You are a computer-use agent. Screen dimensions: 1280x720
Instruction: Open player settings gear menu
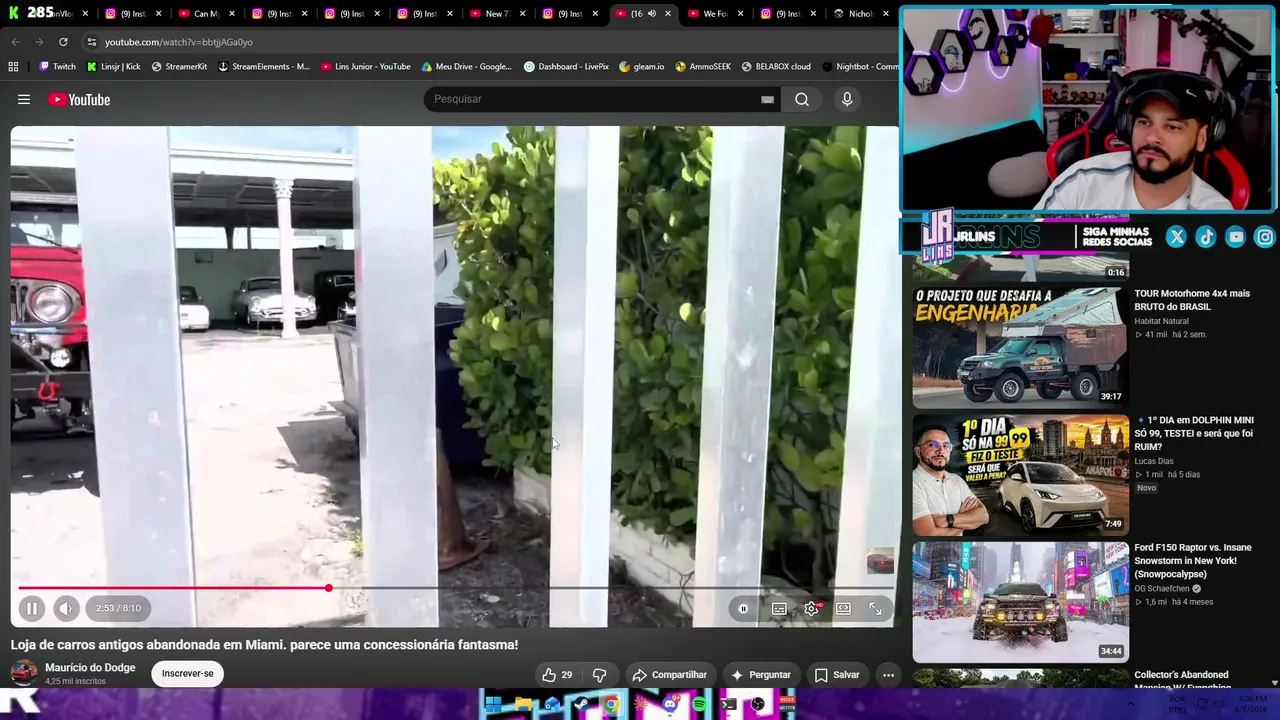click(x=811, y=608)
